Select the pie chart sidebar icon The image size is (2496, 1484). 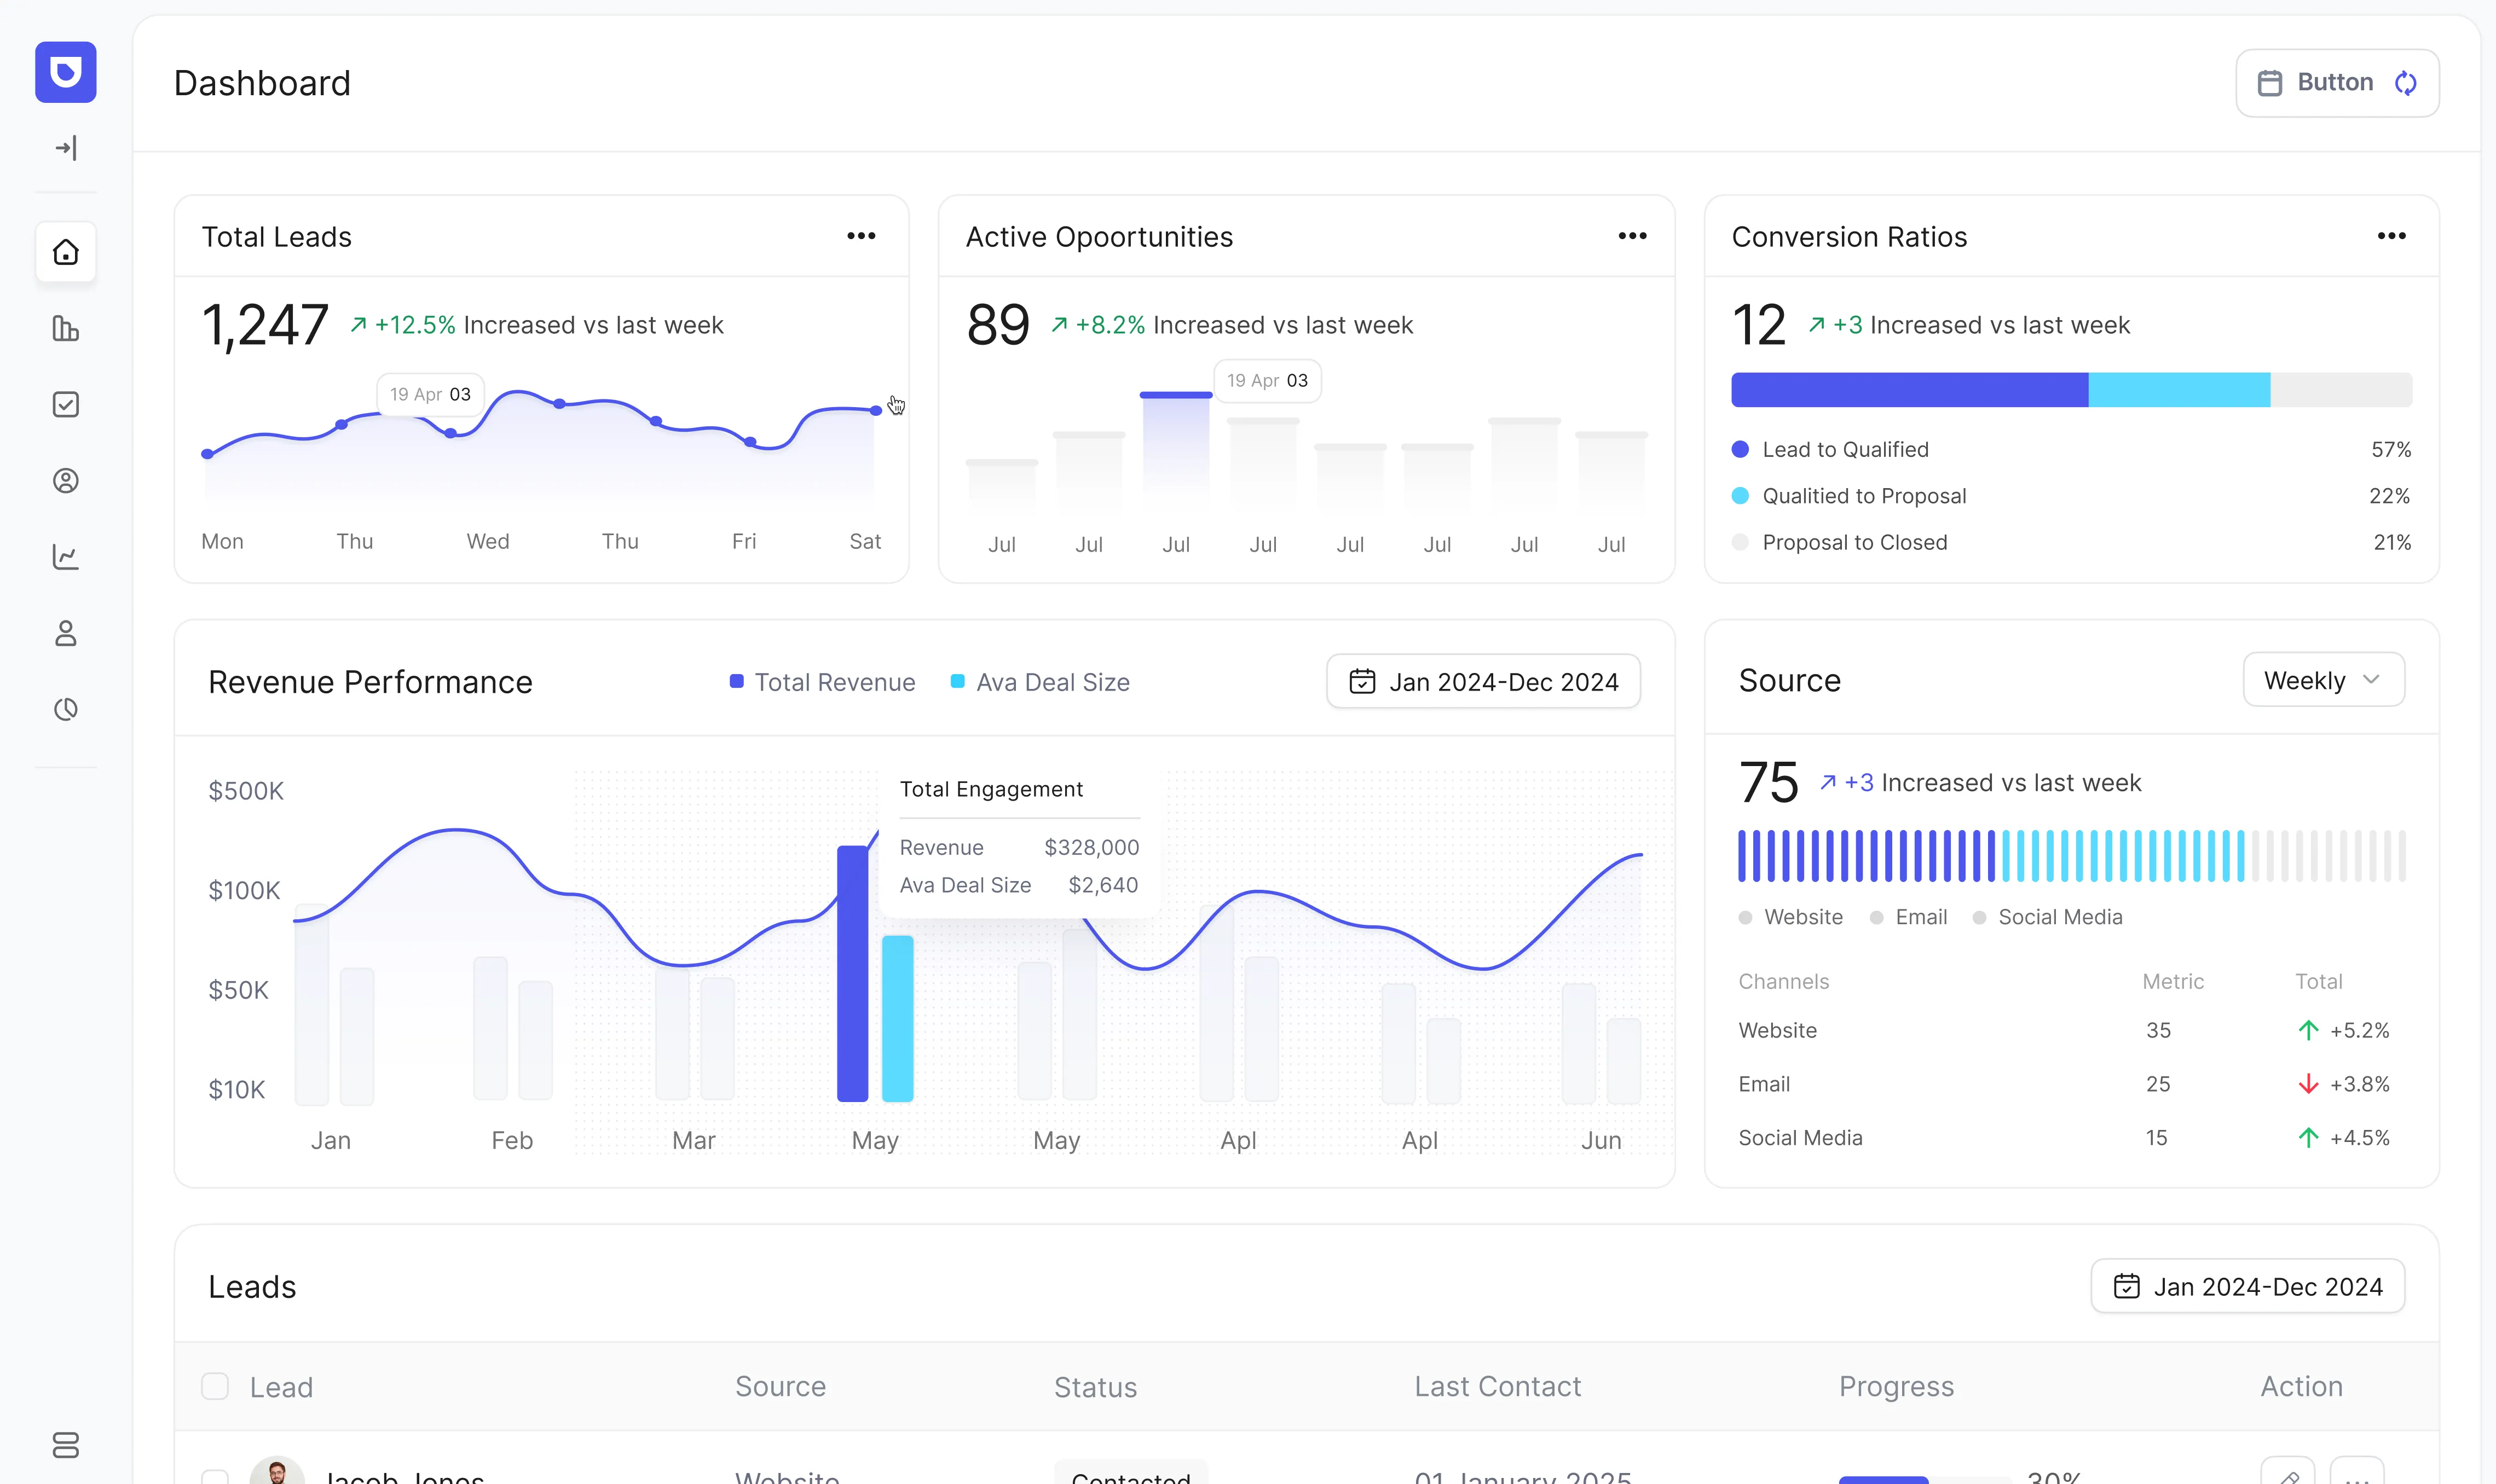[x=65, y=709]
